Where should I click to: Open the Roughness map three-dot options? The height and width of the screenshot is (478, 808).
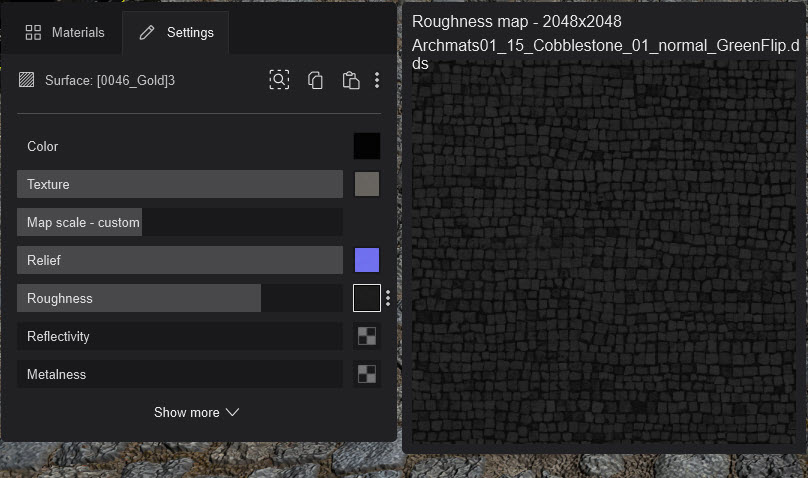[x=388, y=298]
